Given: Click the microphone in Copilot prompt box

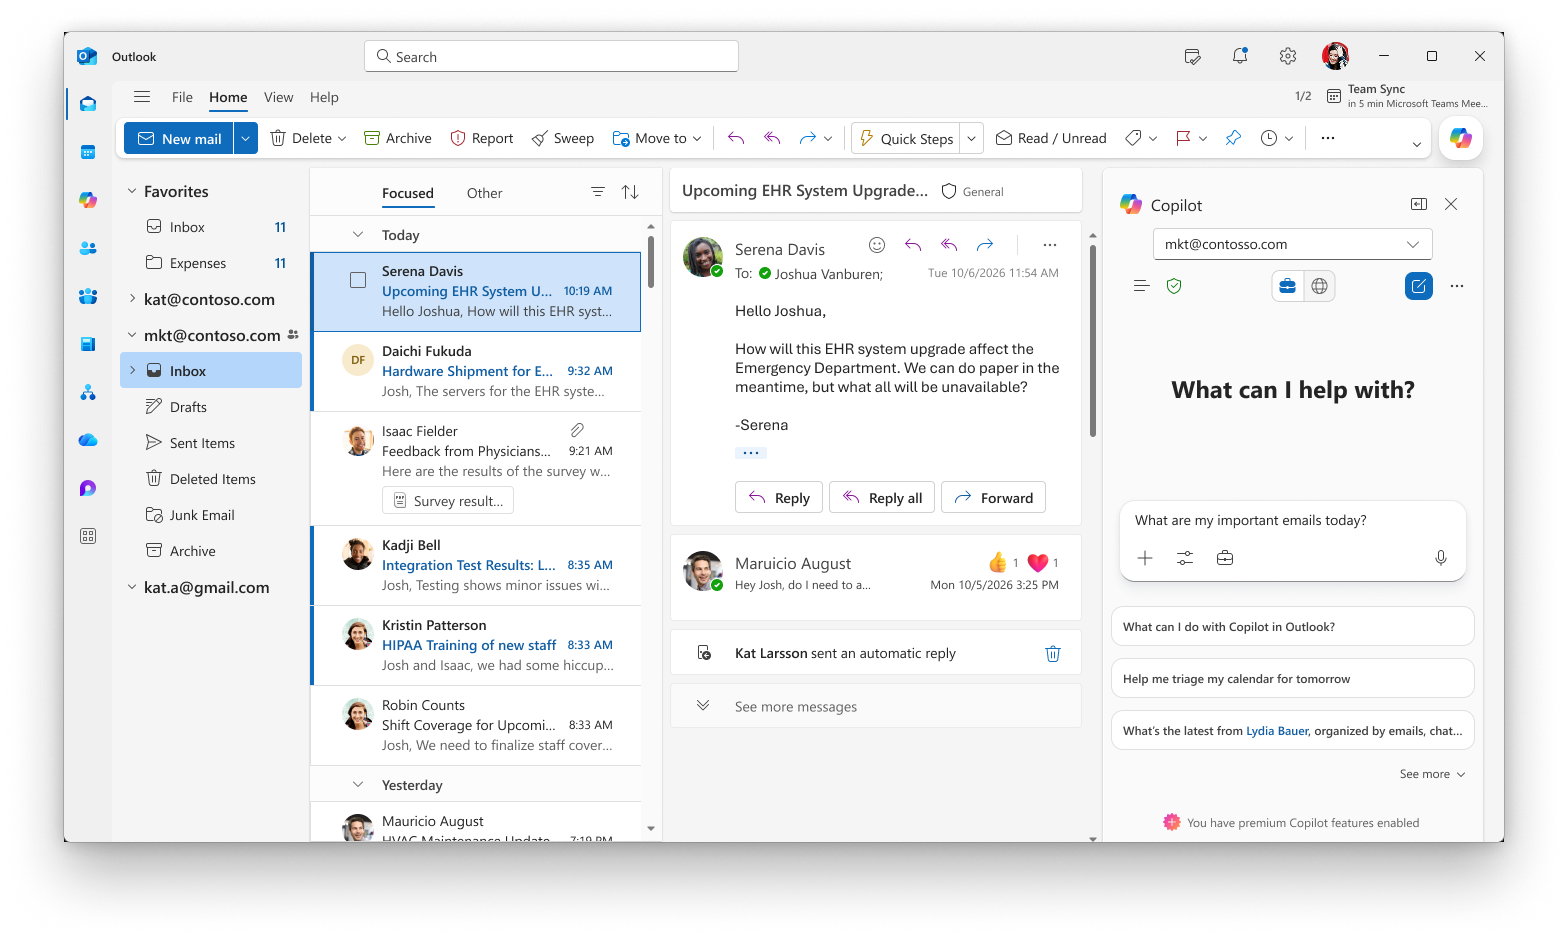Looking at the screenshot, I should (x=1441, y=558).
